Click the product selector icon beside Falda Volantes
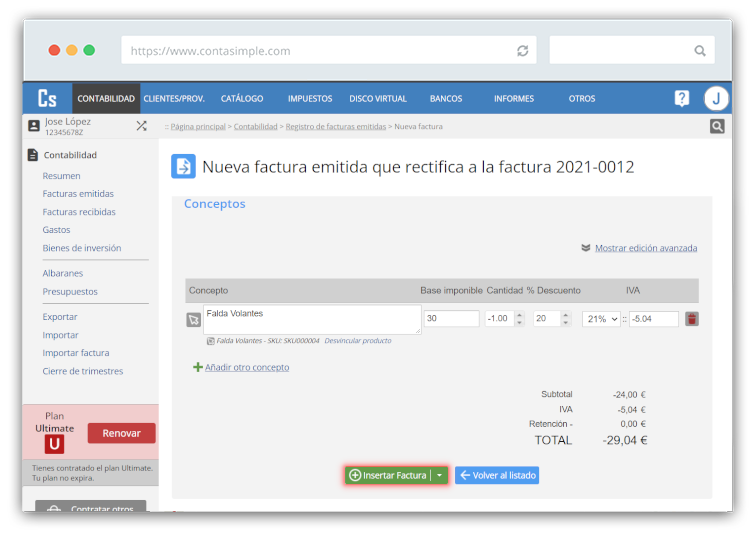750x535 pixels. pyautogui.click(x=193, y=319)
